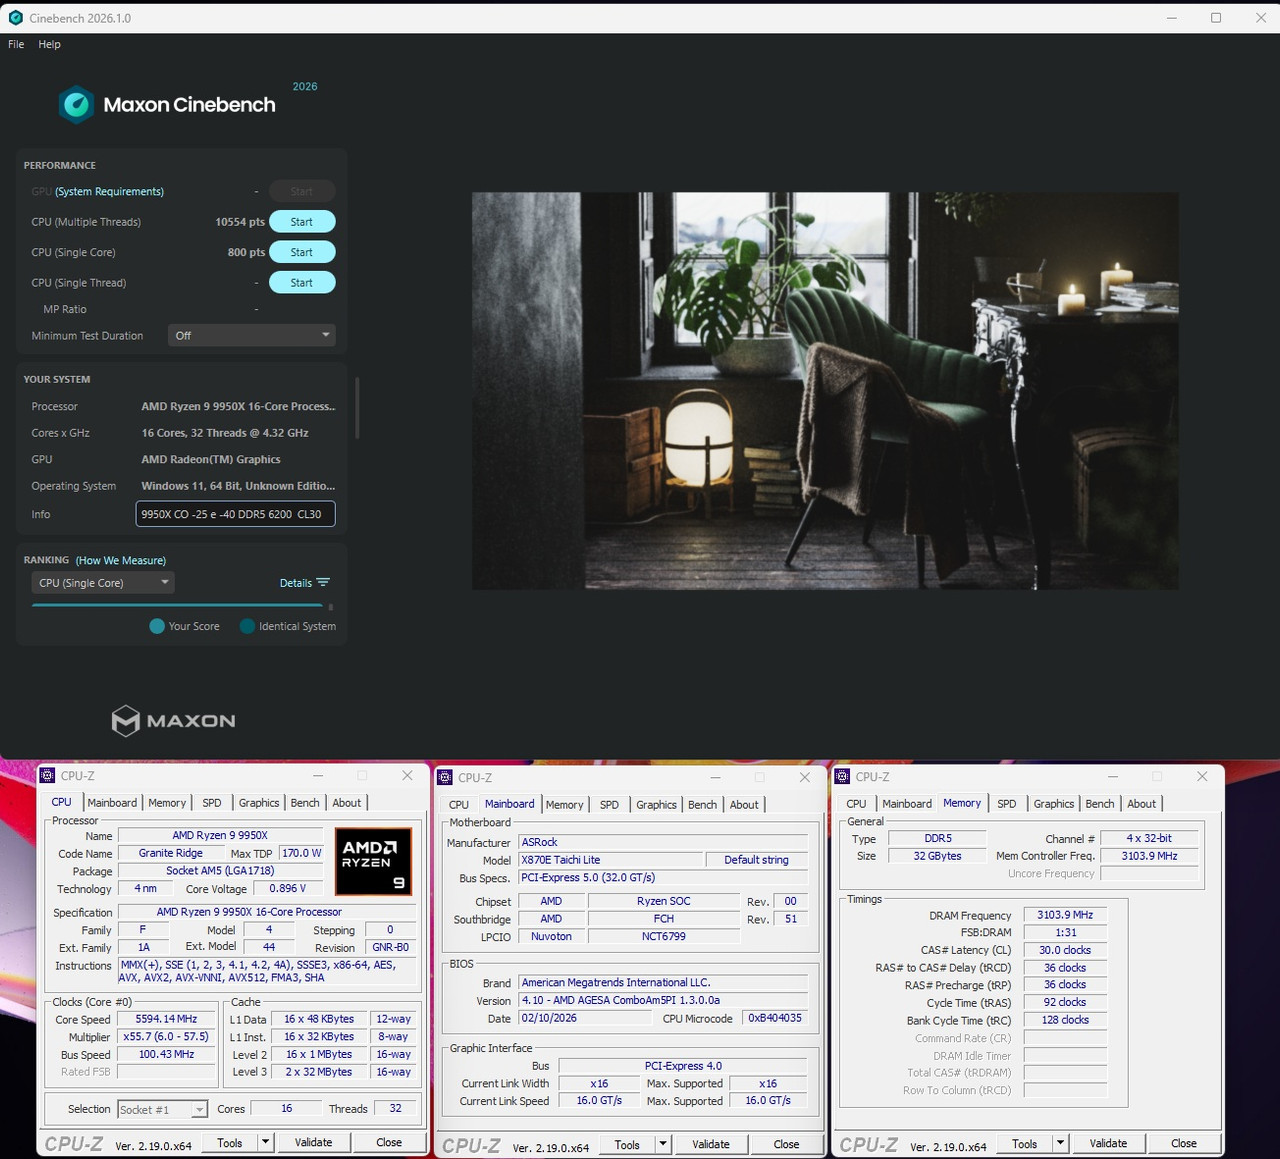Click the MAXON footer logo
This screenshot has height=1159, width=1280.
pyautogui.click(x=173, y=720)
